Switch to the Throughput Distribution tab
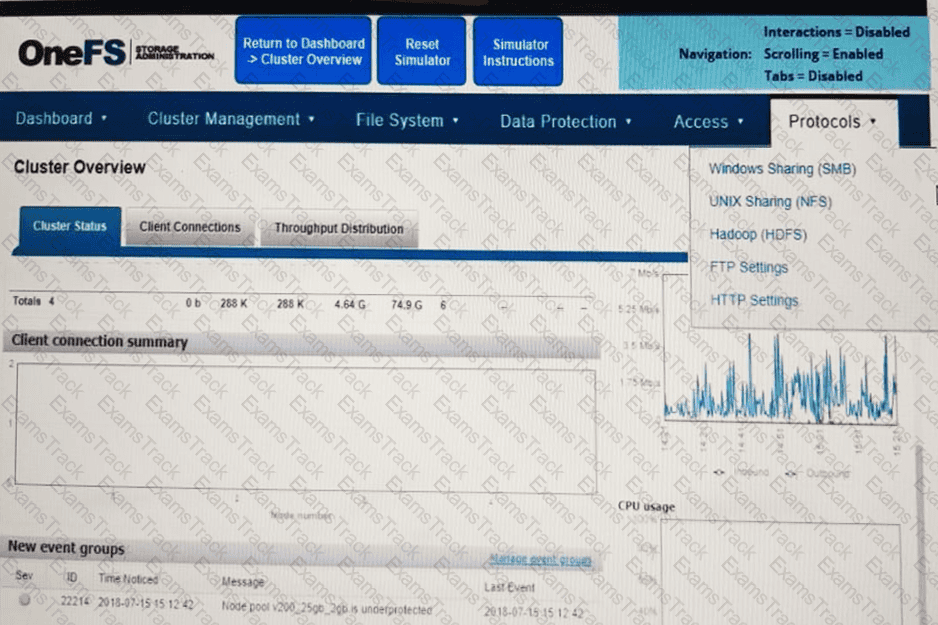Screen dimensions: 938x625 (339, 228)
